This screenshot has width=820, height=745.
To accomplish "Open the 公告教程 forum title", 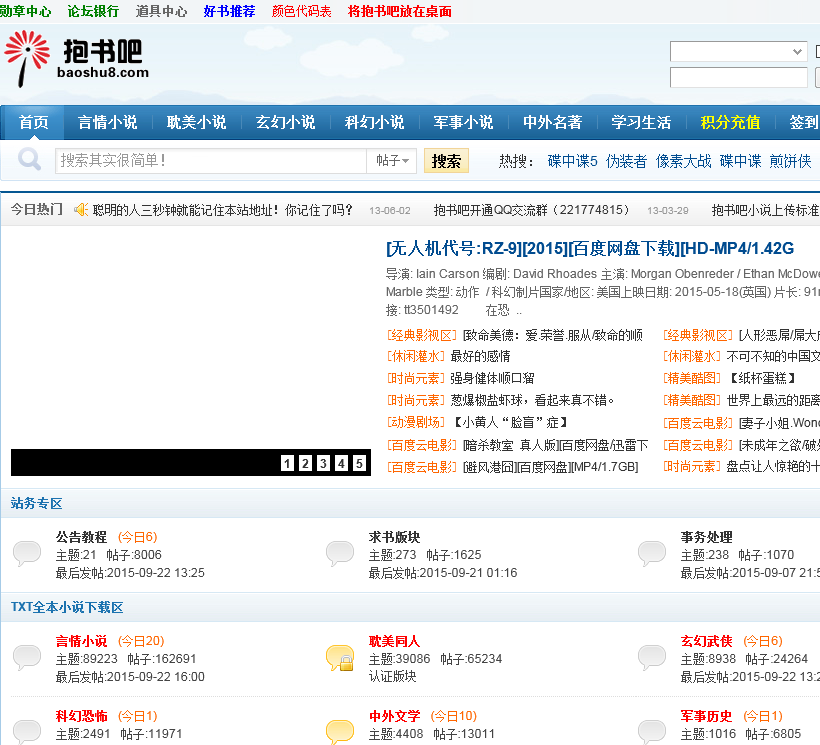I will [81, 537].
